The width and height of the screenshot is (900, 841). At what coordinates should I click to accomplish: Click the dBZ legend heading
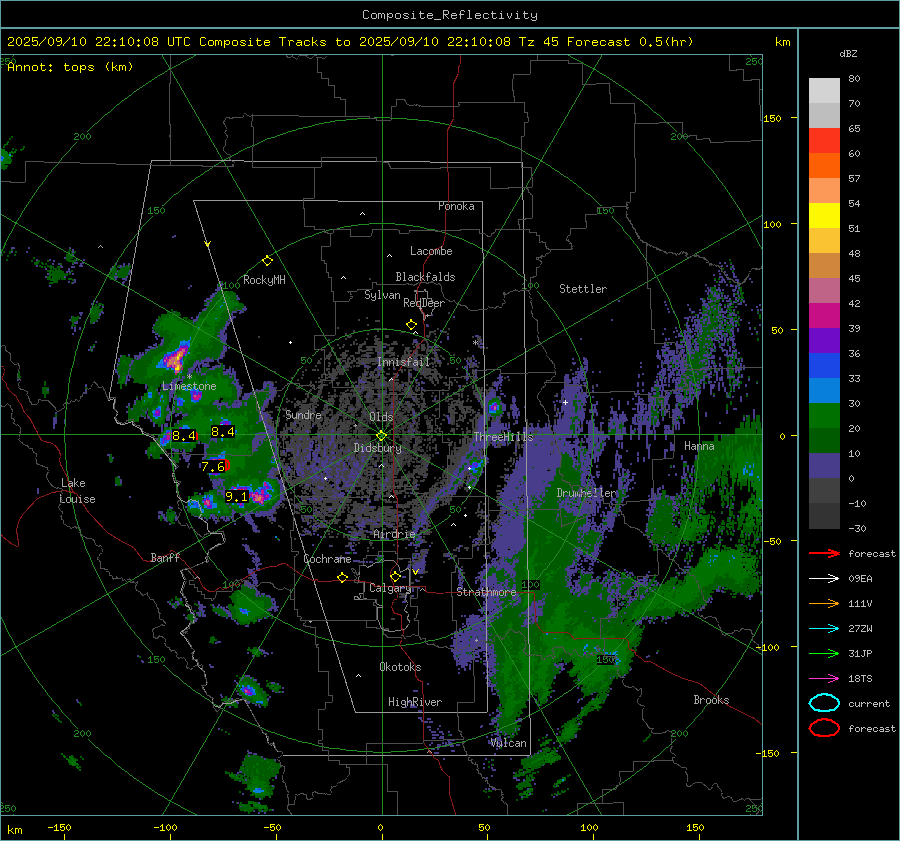click(x=848, y=53)
